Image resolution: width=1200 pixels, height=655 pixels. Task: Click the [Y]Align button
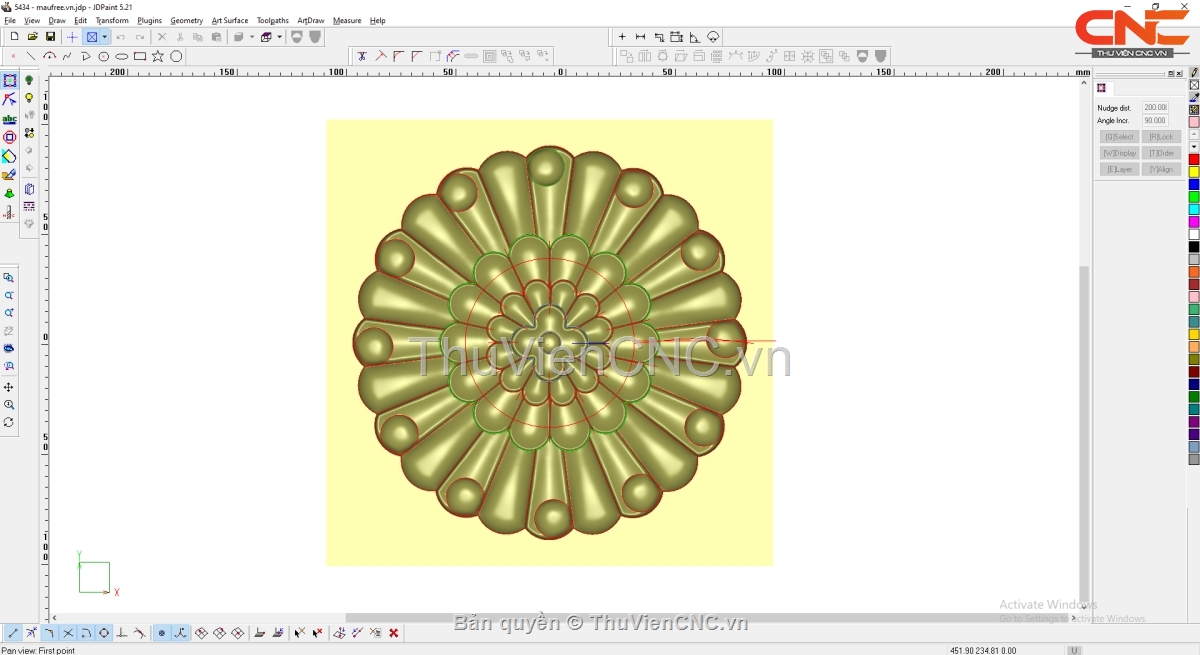(x=1162, y=169)
